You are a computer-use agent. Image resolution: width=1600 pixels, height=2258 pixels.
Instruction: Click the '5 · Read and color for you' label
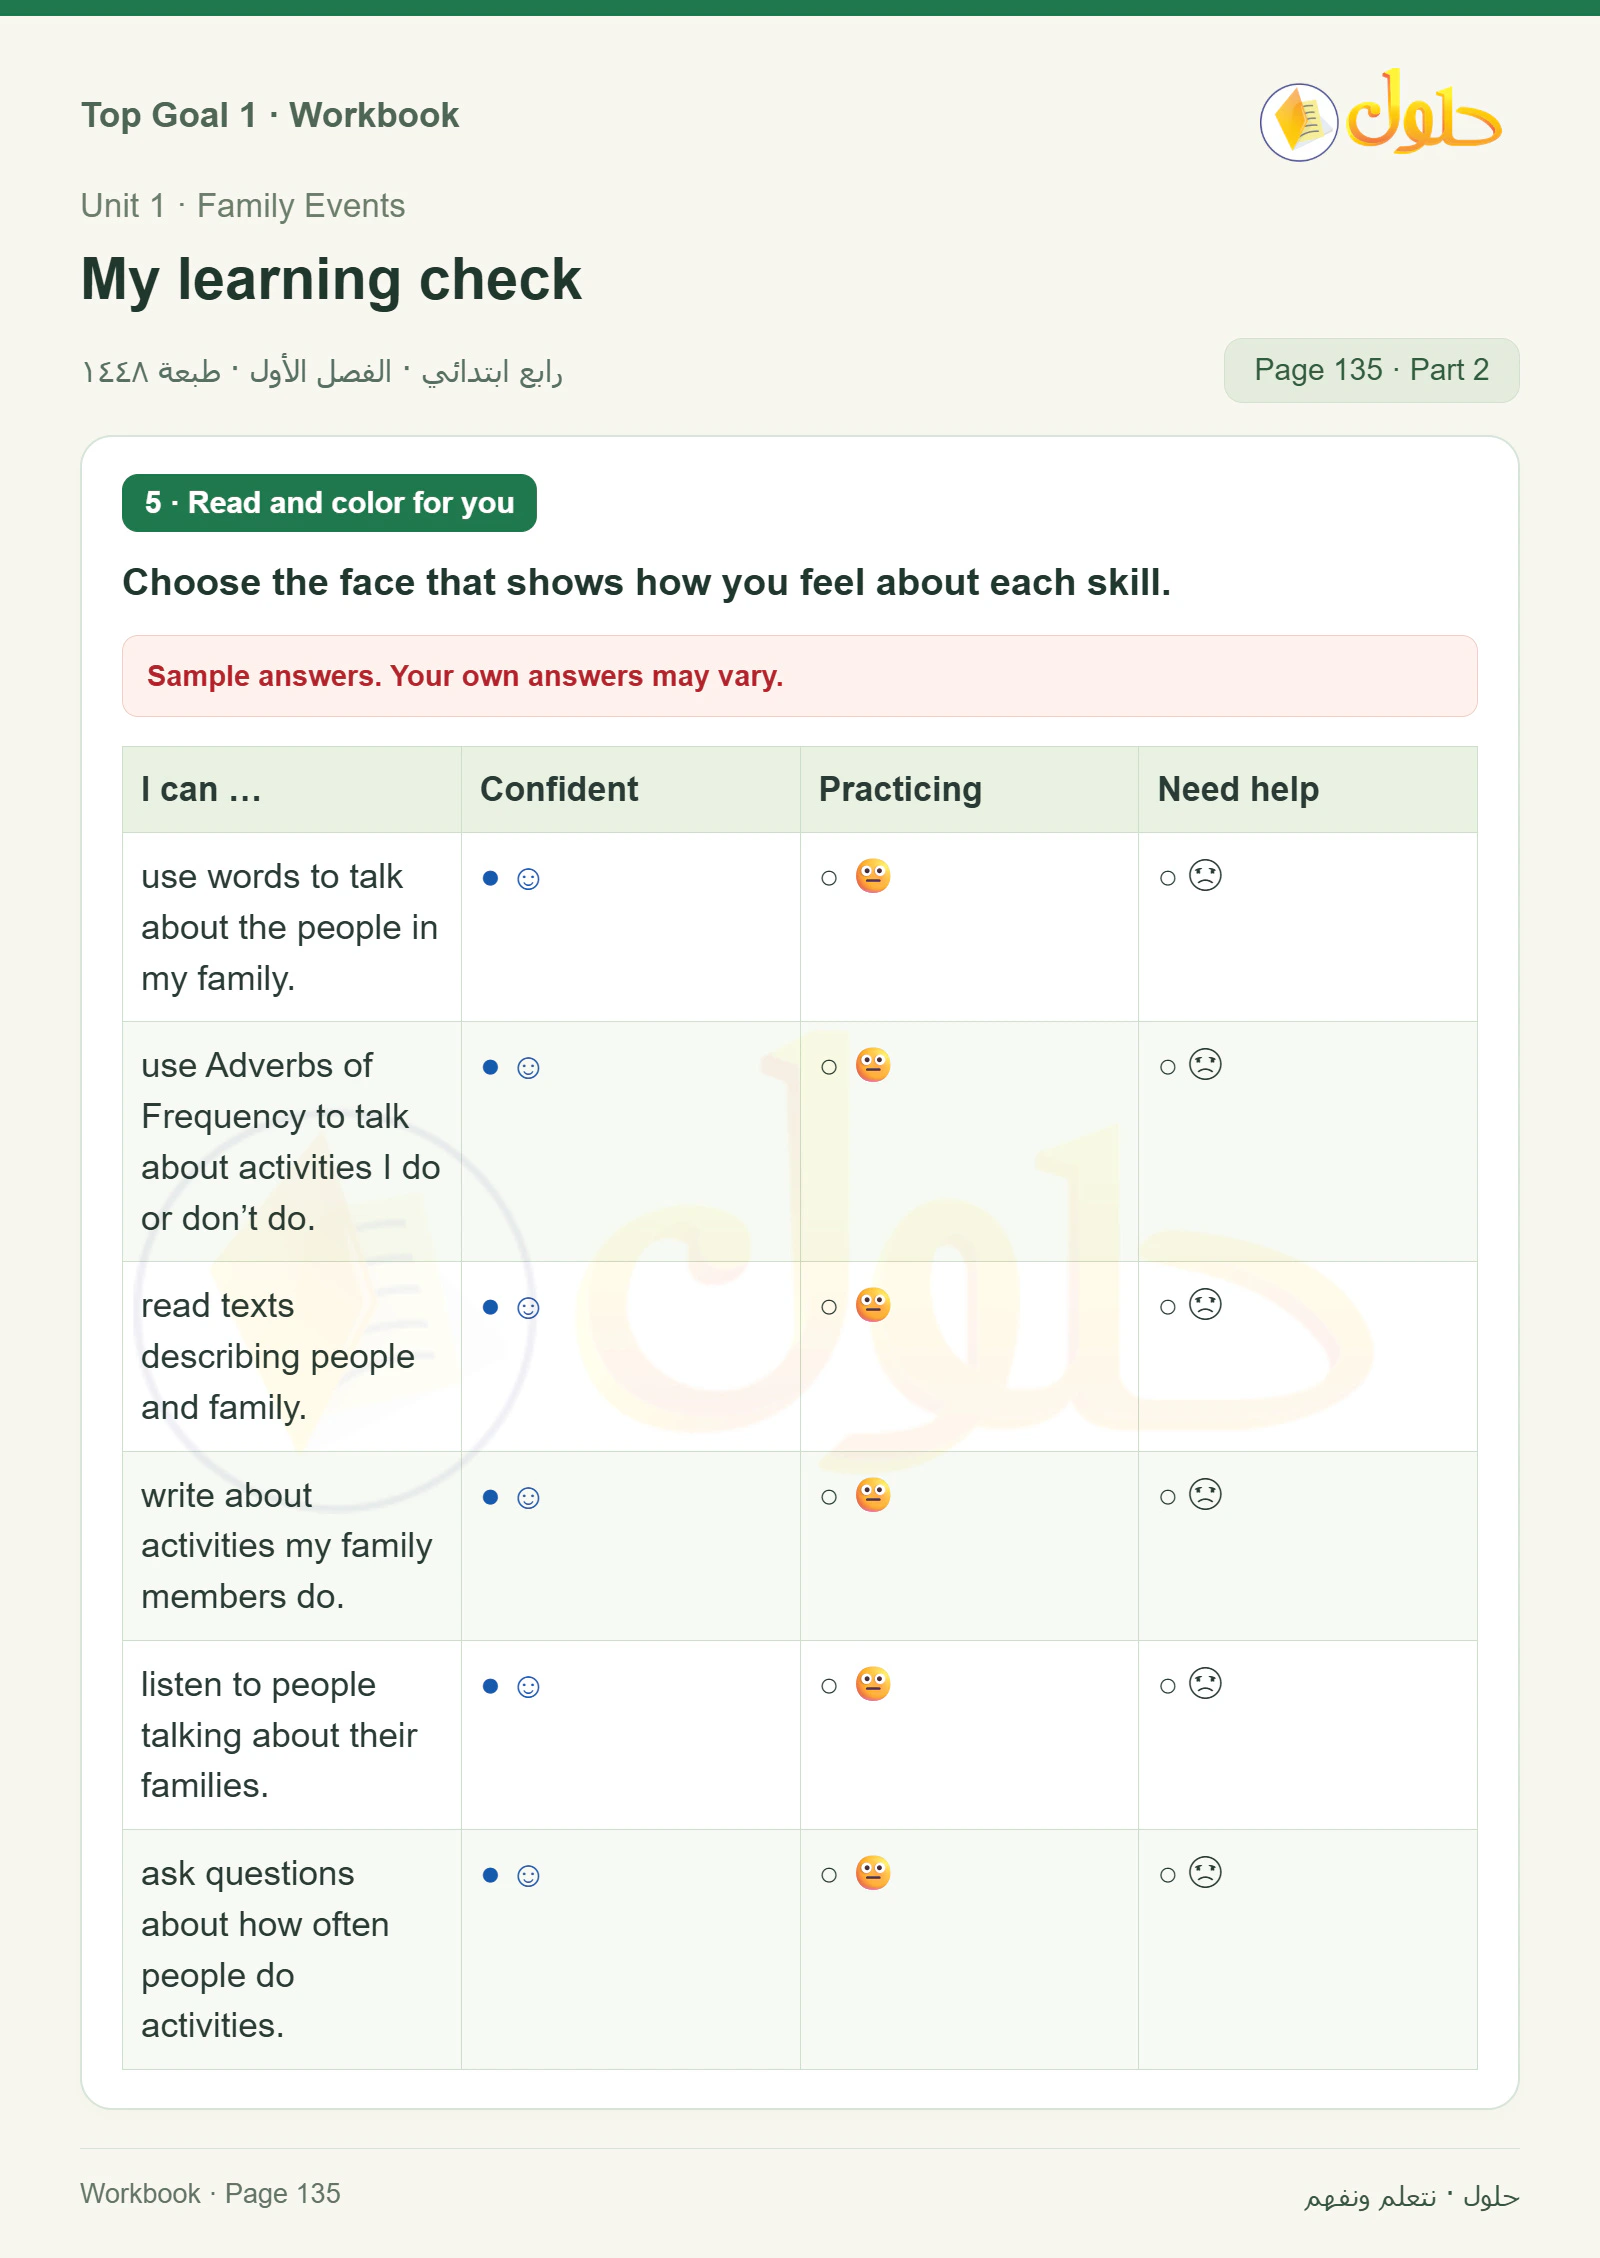[x=329, y=503]
